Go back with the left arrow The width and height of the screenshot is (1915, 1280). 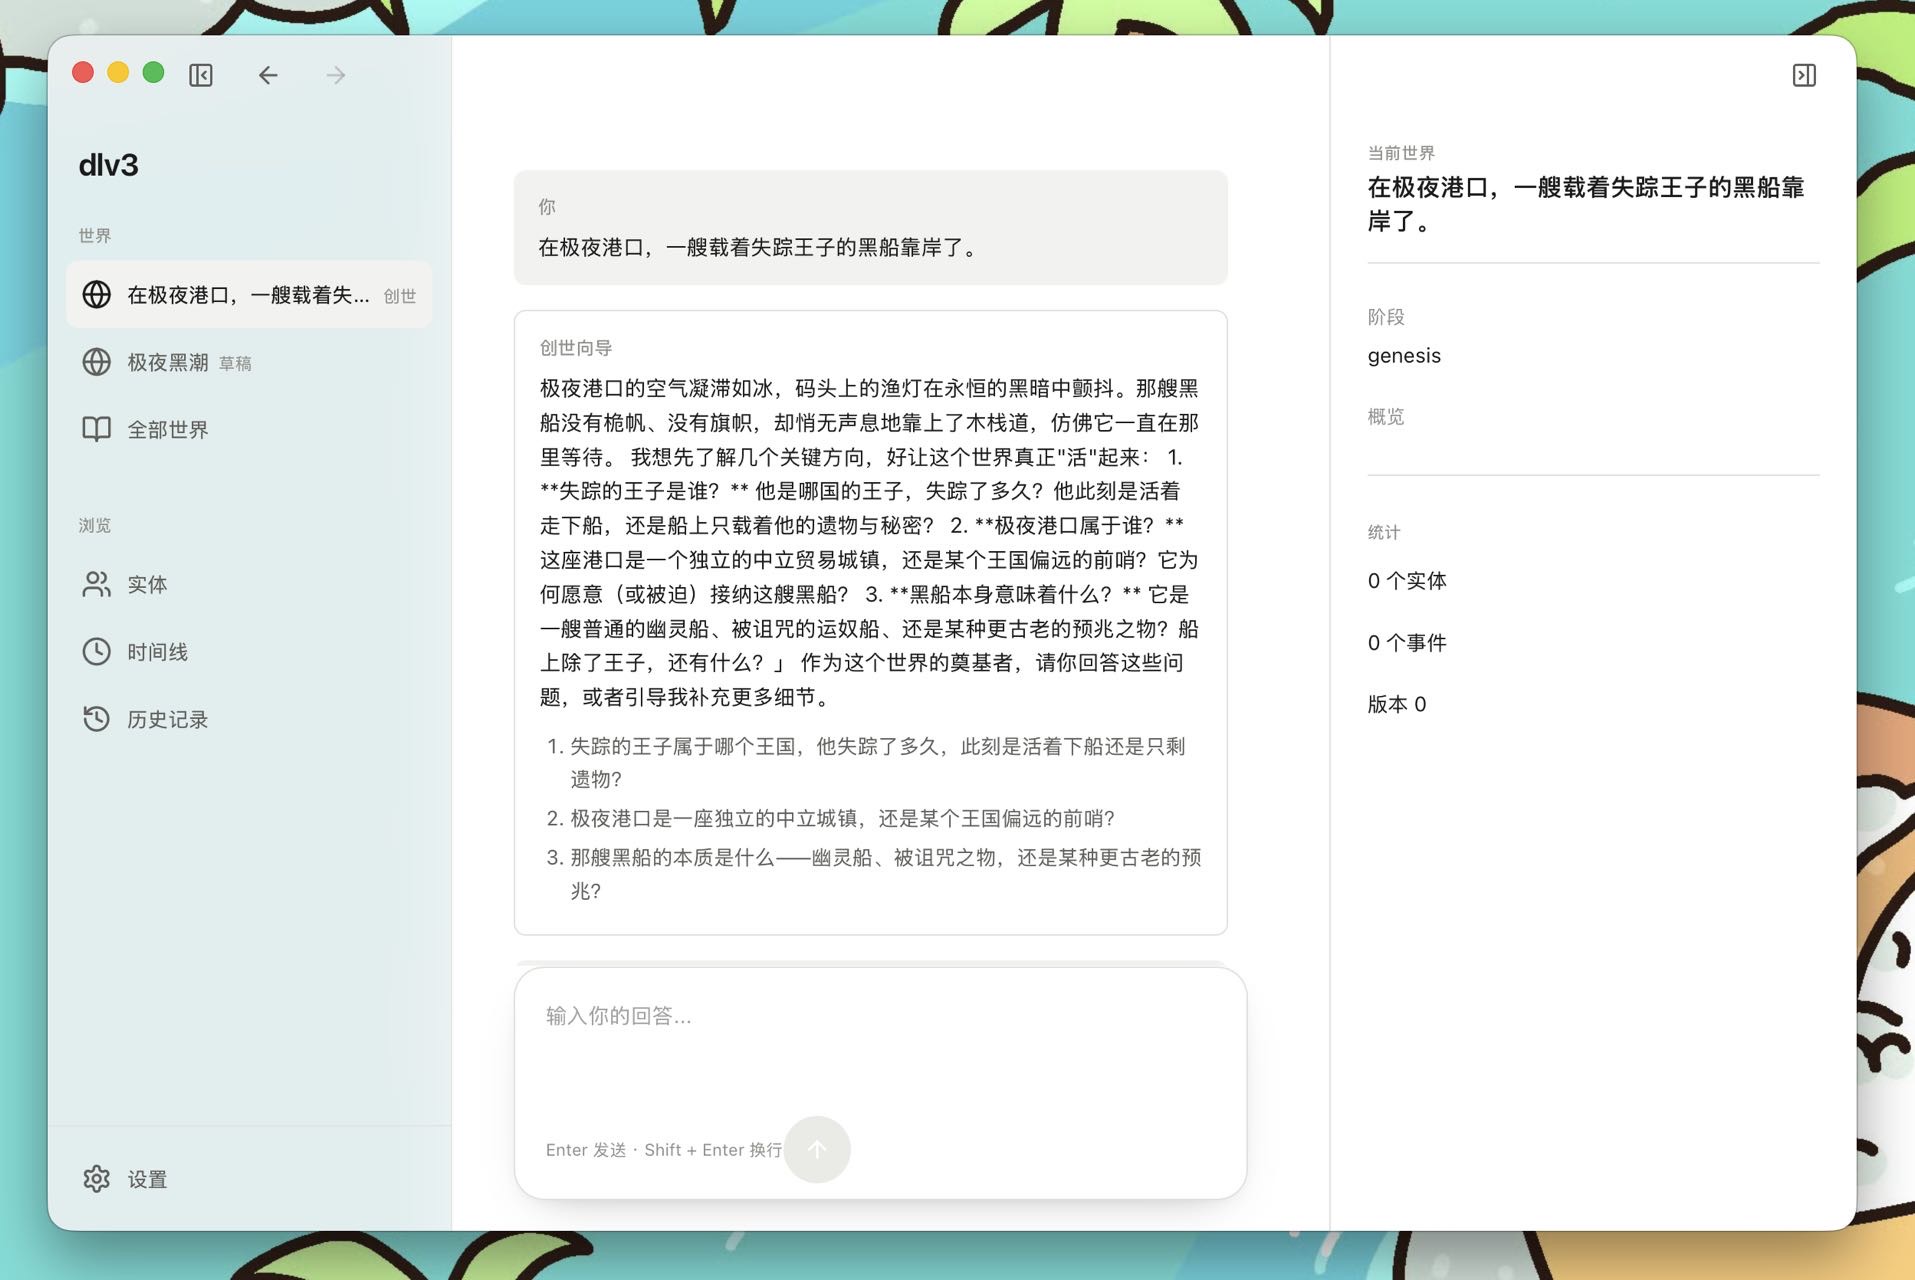pos(268,75)
